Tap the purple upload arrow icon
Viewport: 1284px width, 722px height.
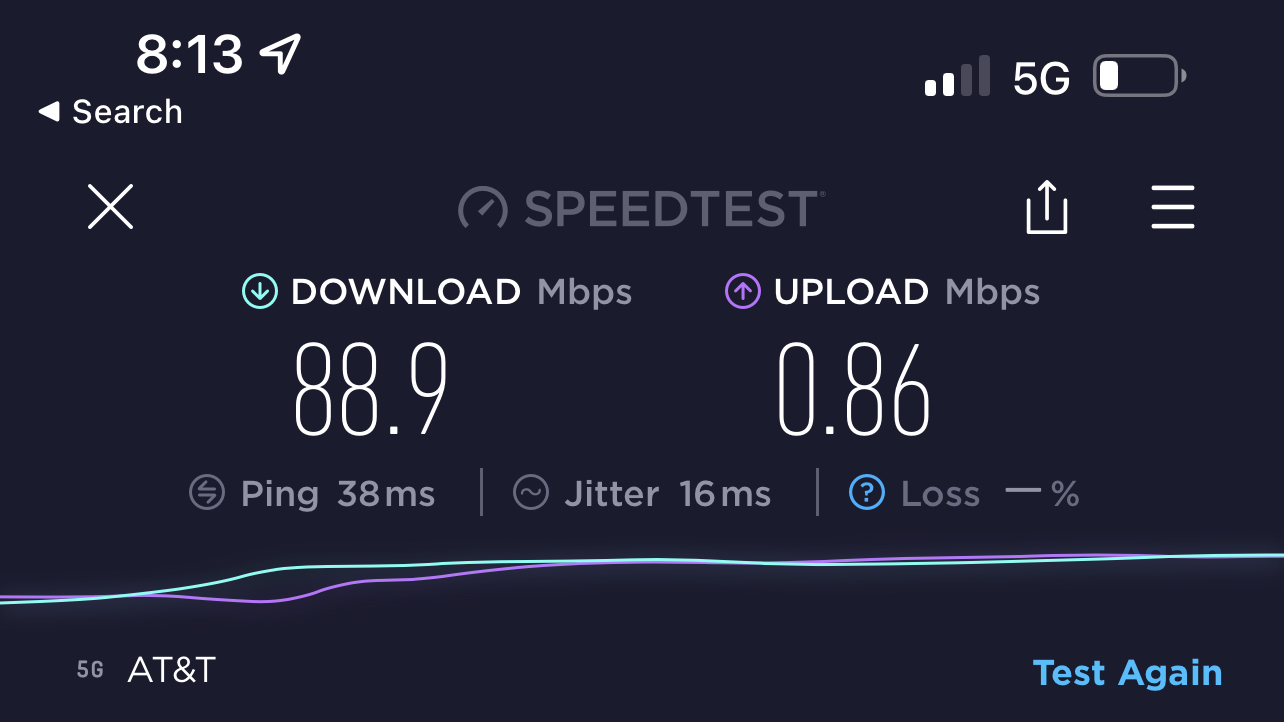click(x=742, y=292)
